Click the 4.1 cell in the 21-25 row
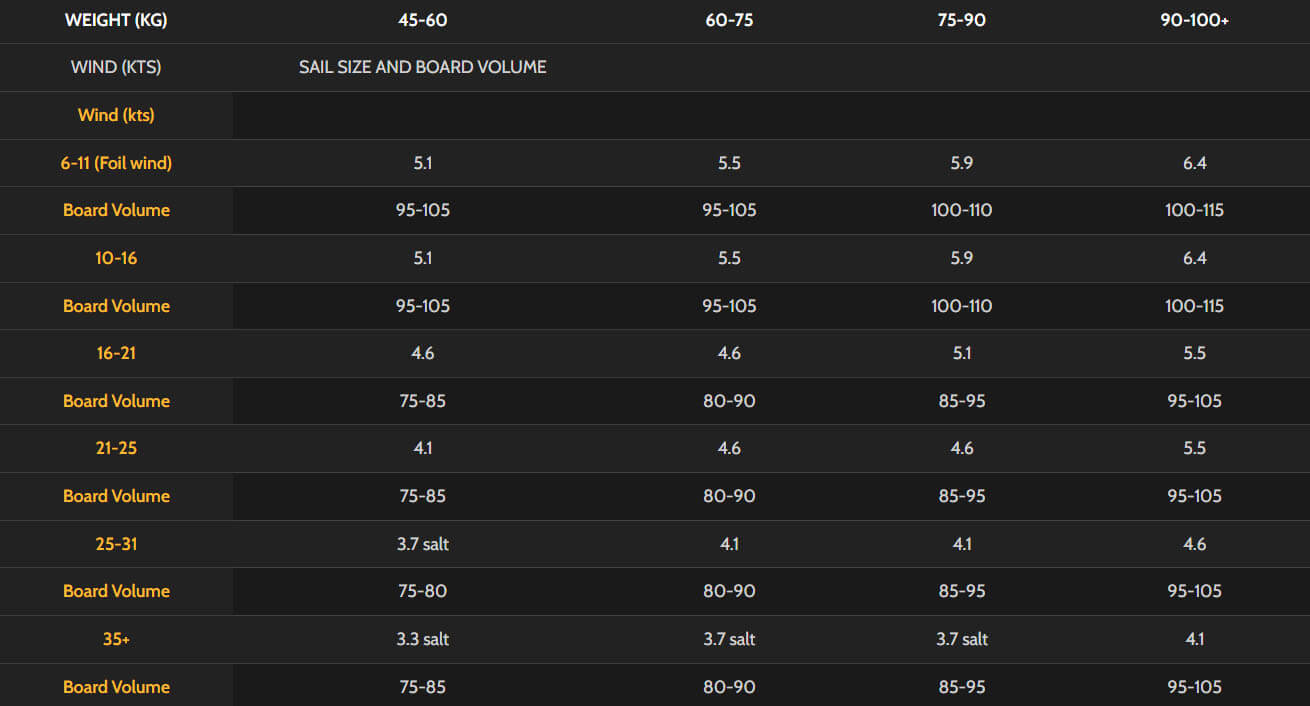 coord(422,448)
